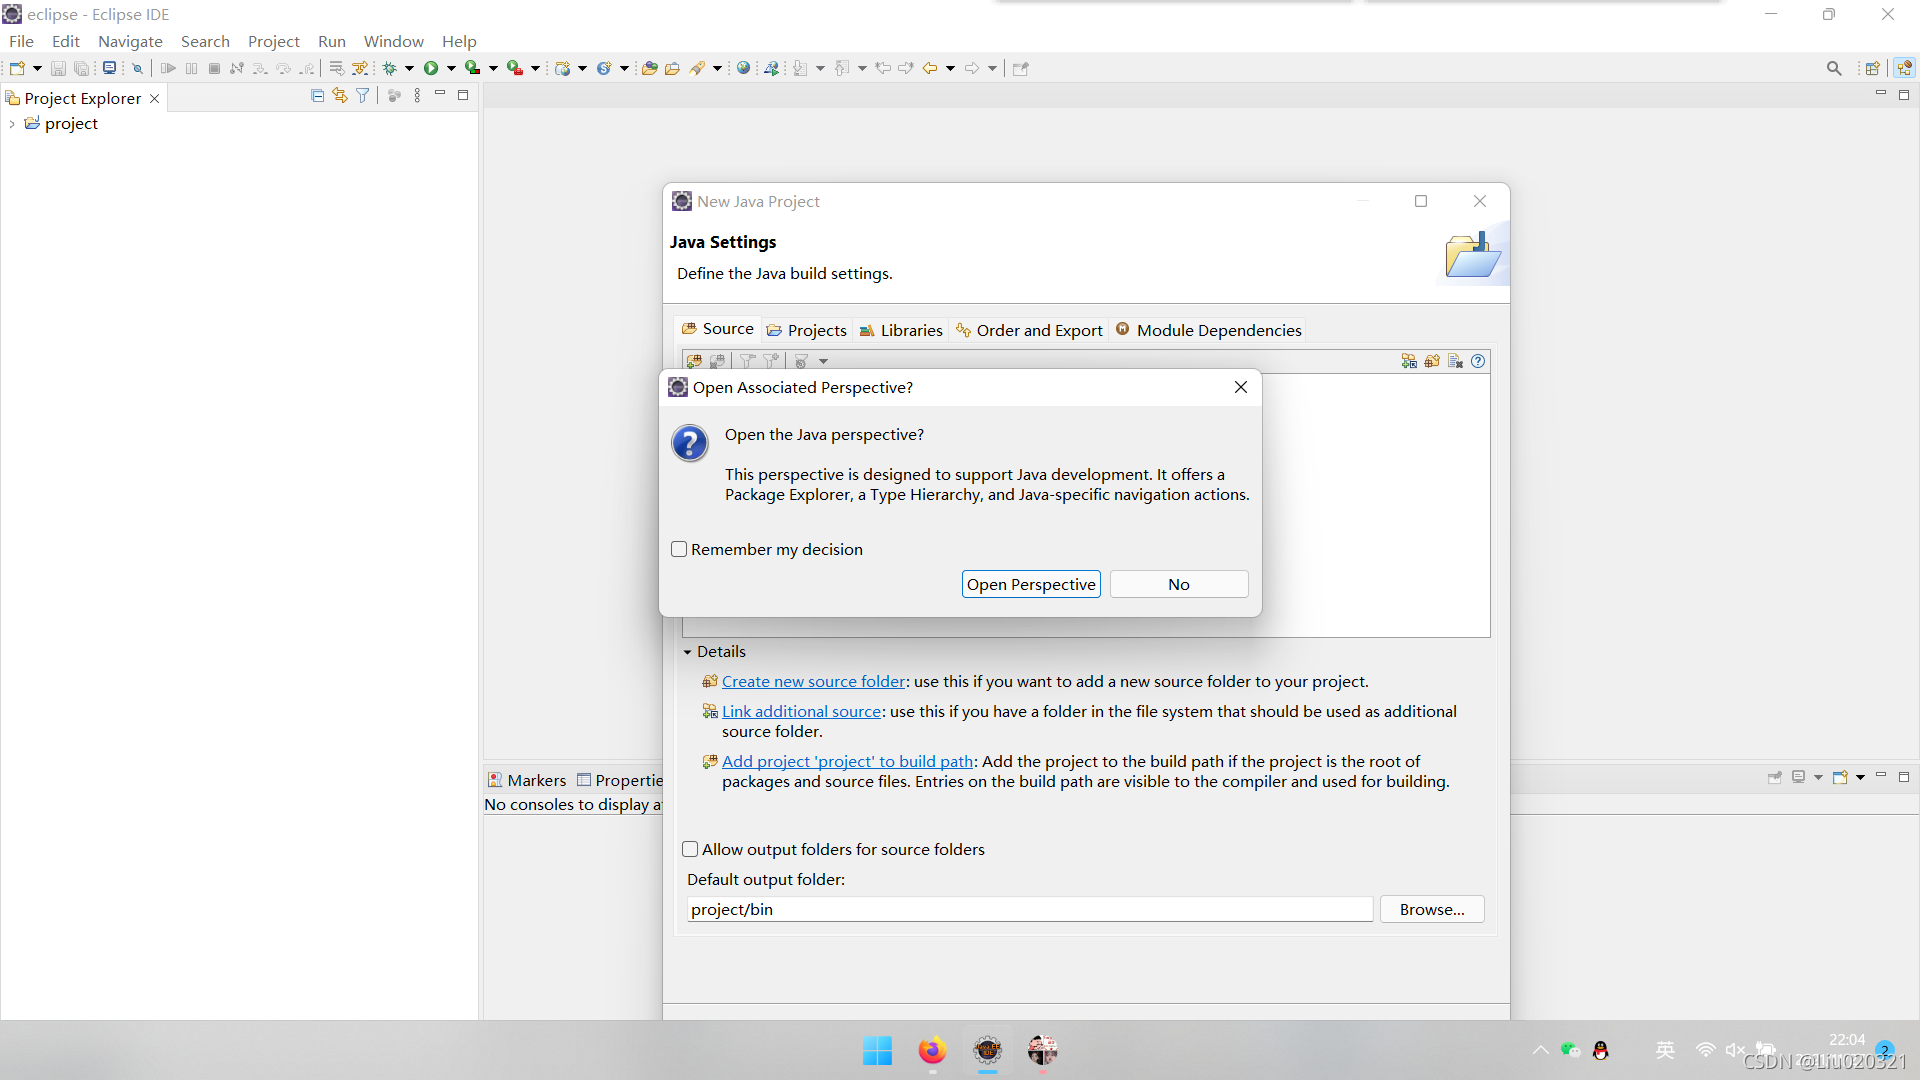Click the filter funnel icon in Project Explorer
Screen dimensions: 1920x1080
tap(363, 95)
